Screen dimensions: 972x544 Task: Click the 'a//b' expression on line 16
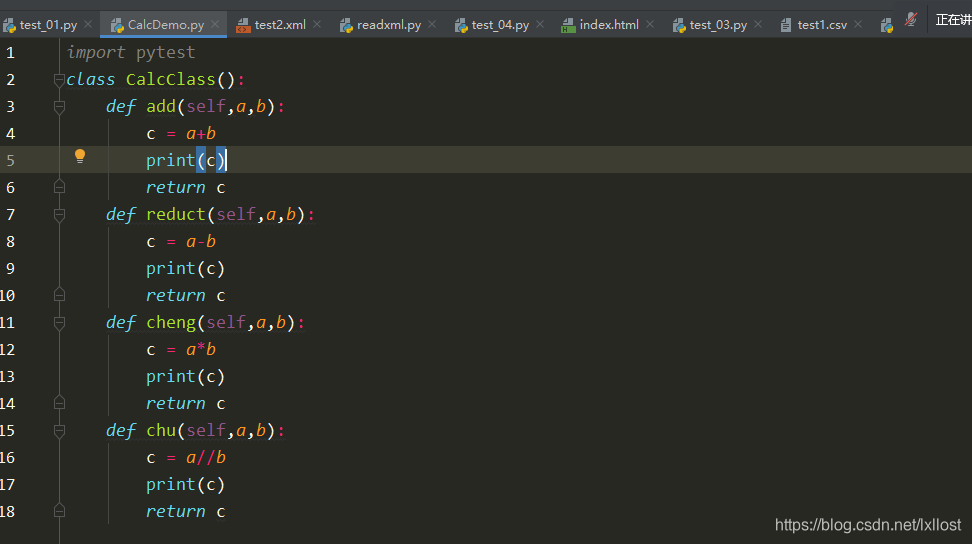click(x=206, y=457)
